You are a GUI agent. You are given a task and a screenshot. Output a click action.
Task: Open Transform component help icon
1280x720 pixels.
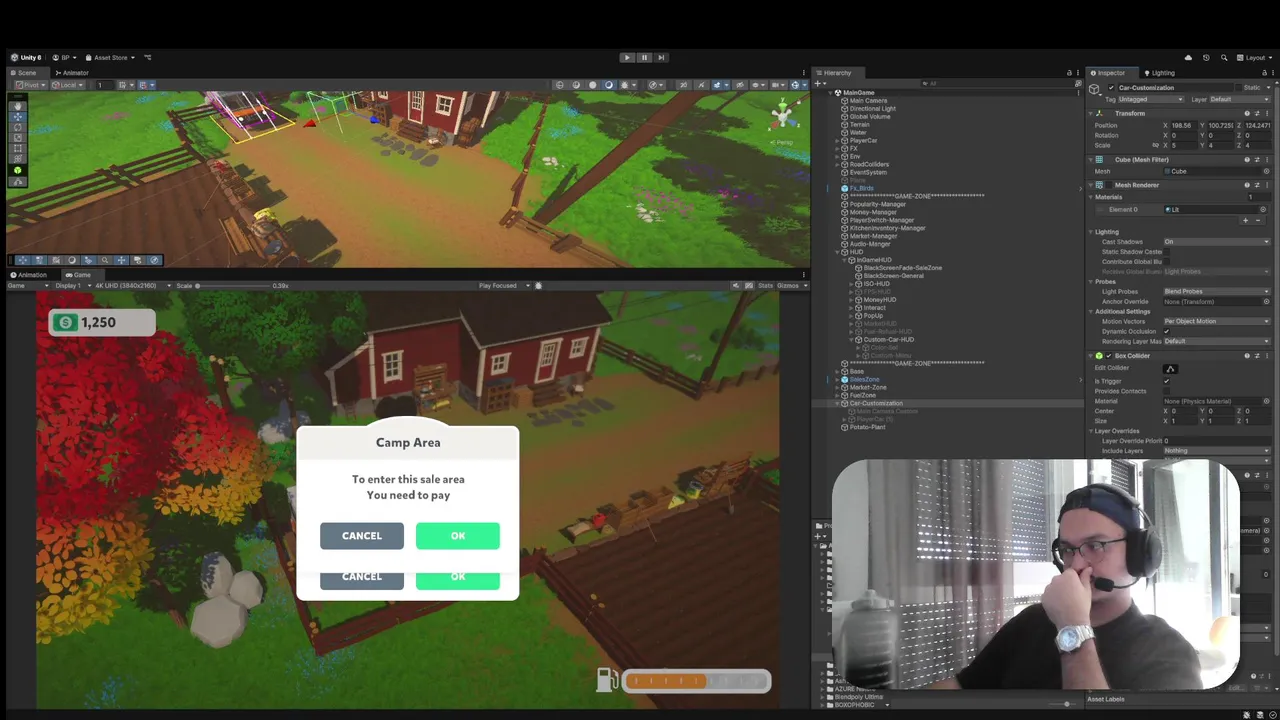1248,113
